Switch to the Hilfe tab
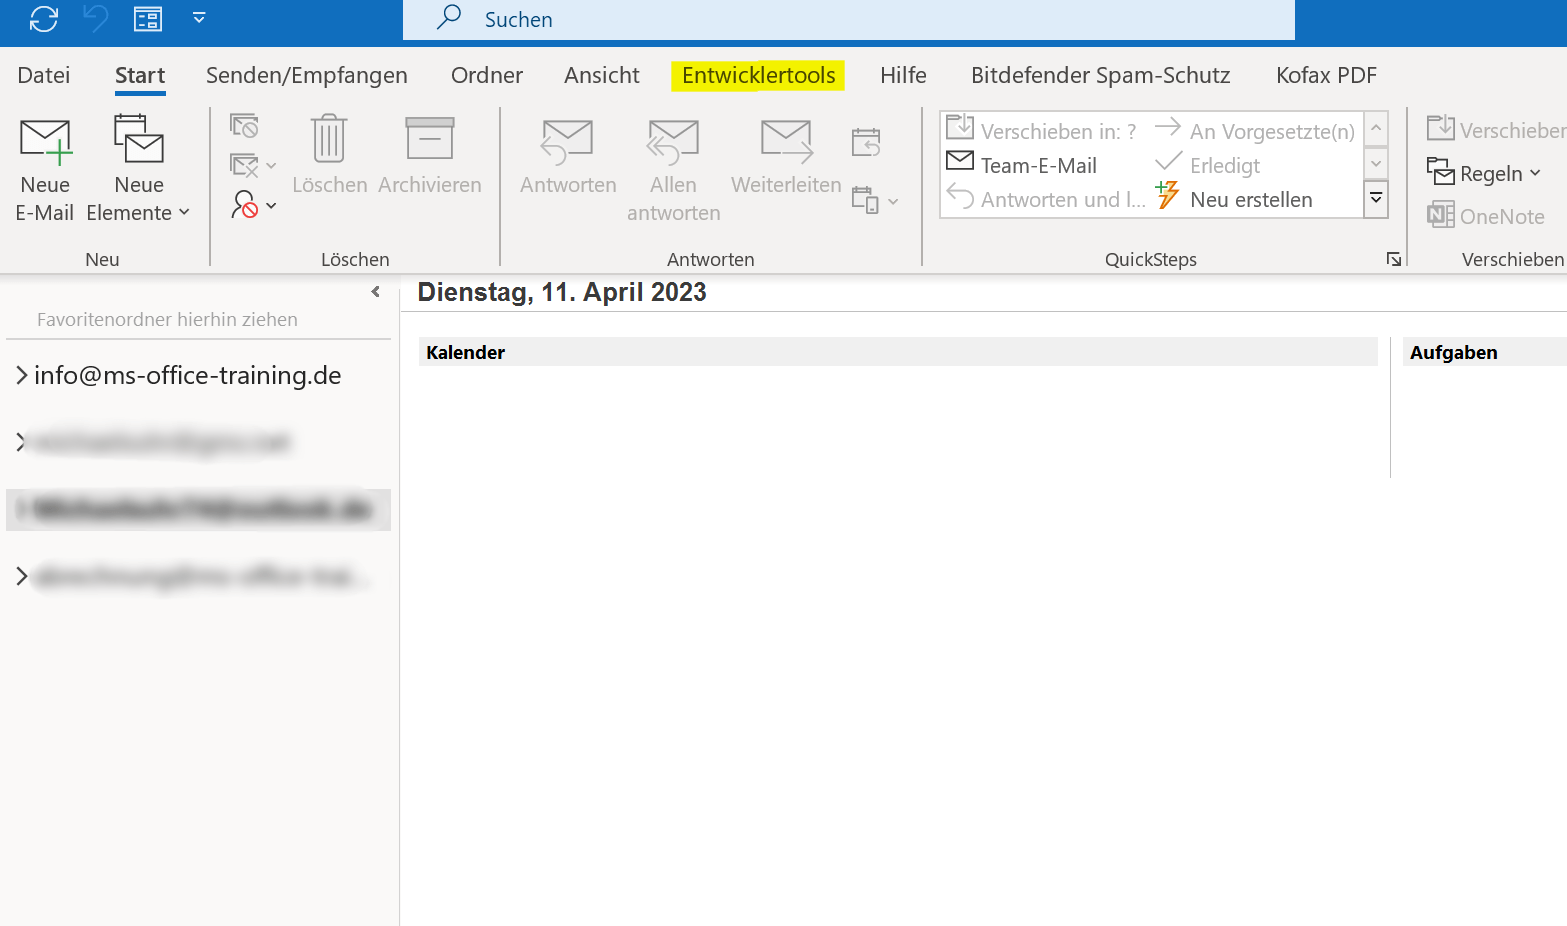1567x926 pixels. [903, 75]
